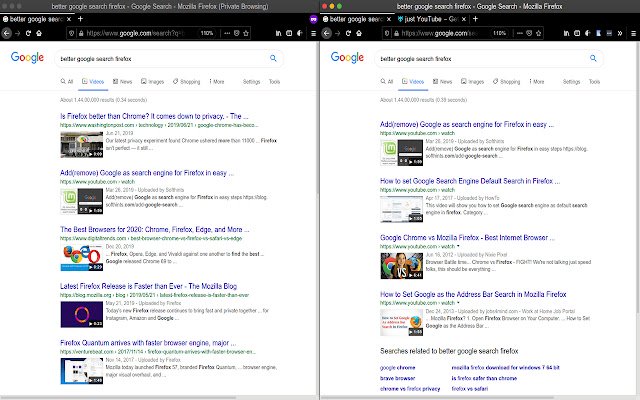Switch to All results in private window

[67, 82]
